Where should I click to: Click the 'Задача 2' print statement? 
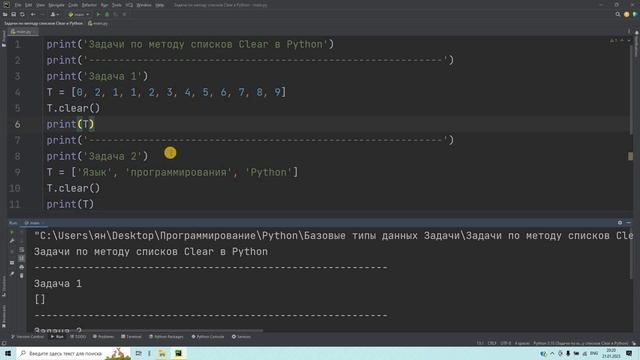click(97, 156)
